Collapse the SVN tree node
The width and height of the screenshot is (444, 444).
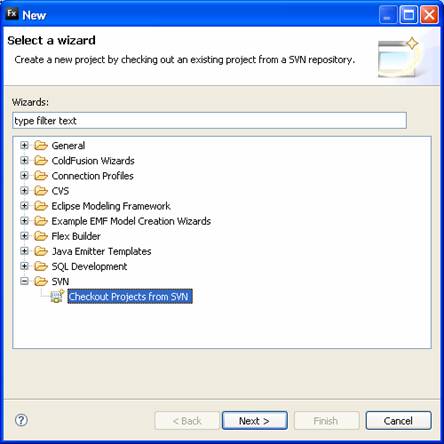point(24,281)
